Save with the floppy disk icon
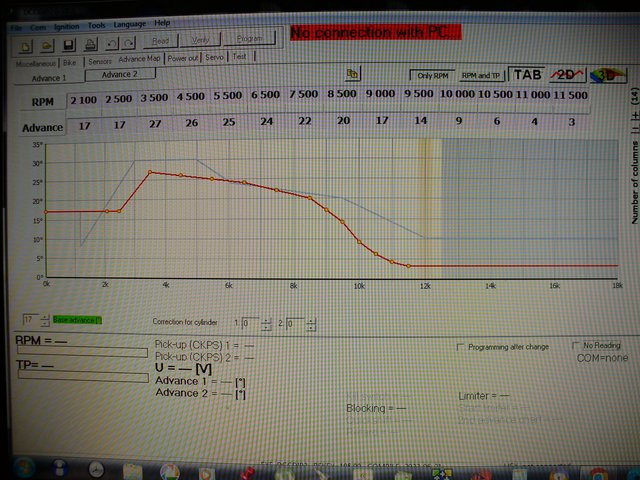Screen dimensions: 640x480 (69, 44)
